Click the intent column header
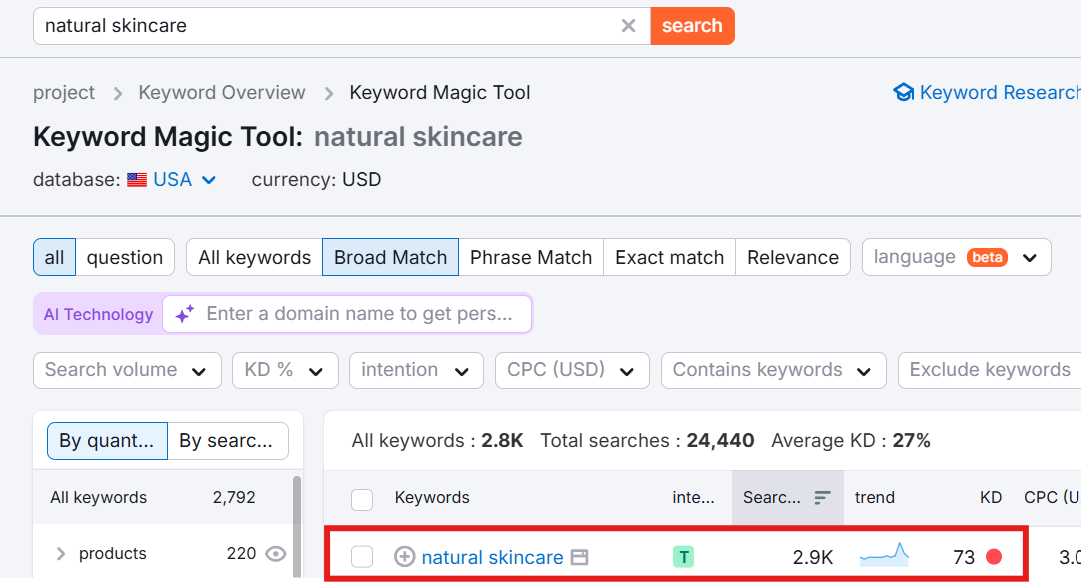Viewport: 1081px width, 582px height. (x=694, y=497)
